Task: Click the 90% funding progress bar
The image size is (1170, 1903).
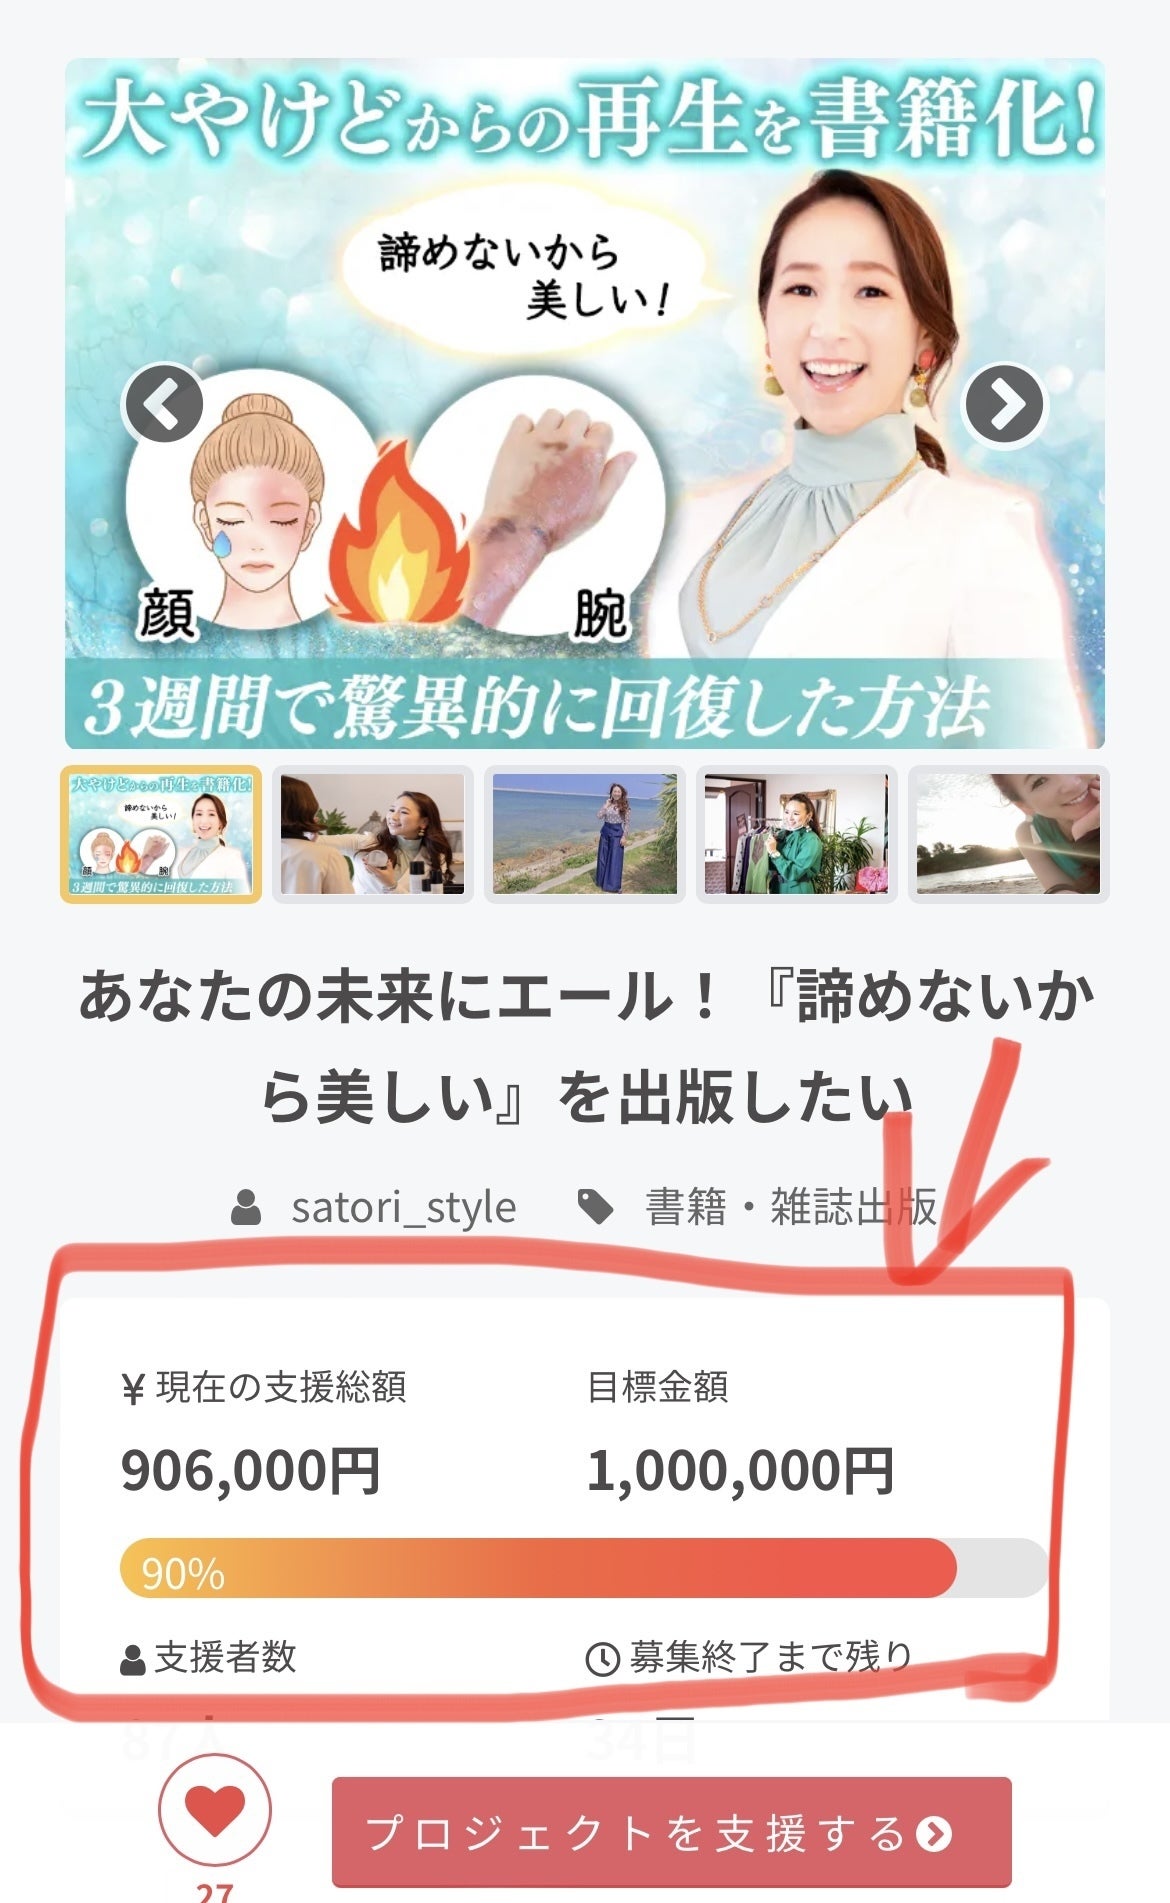Action: [584, 1568]
